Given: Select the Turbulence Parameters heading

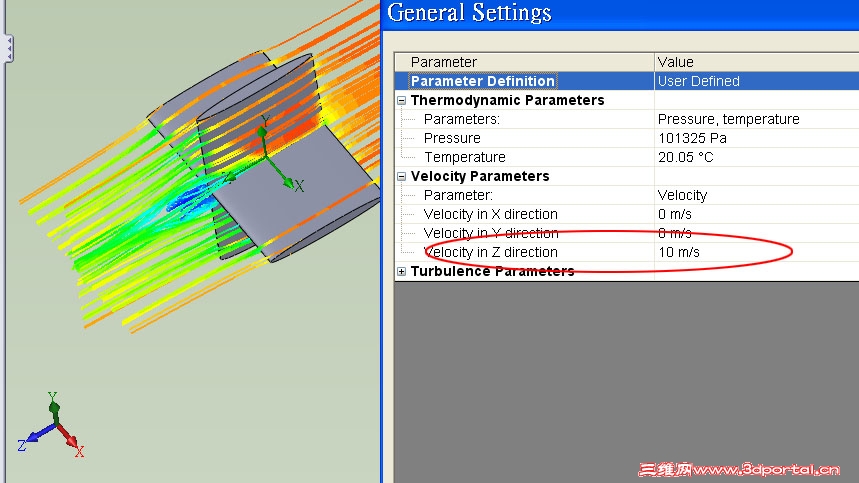Looking at the screenshot, I should (493, 272).
